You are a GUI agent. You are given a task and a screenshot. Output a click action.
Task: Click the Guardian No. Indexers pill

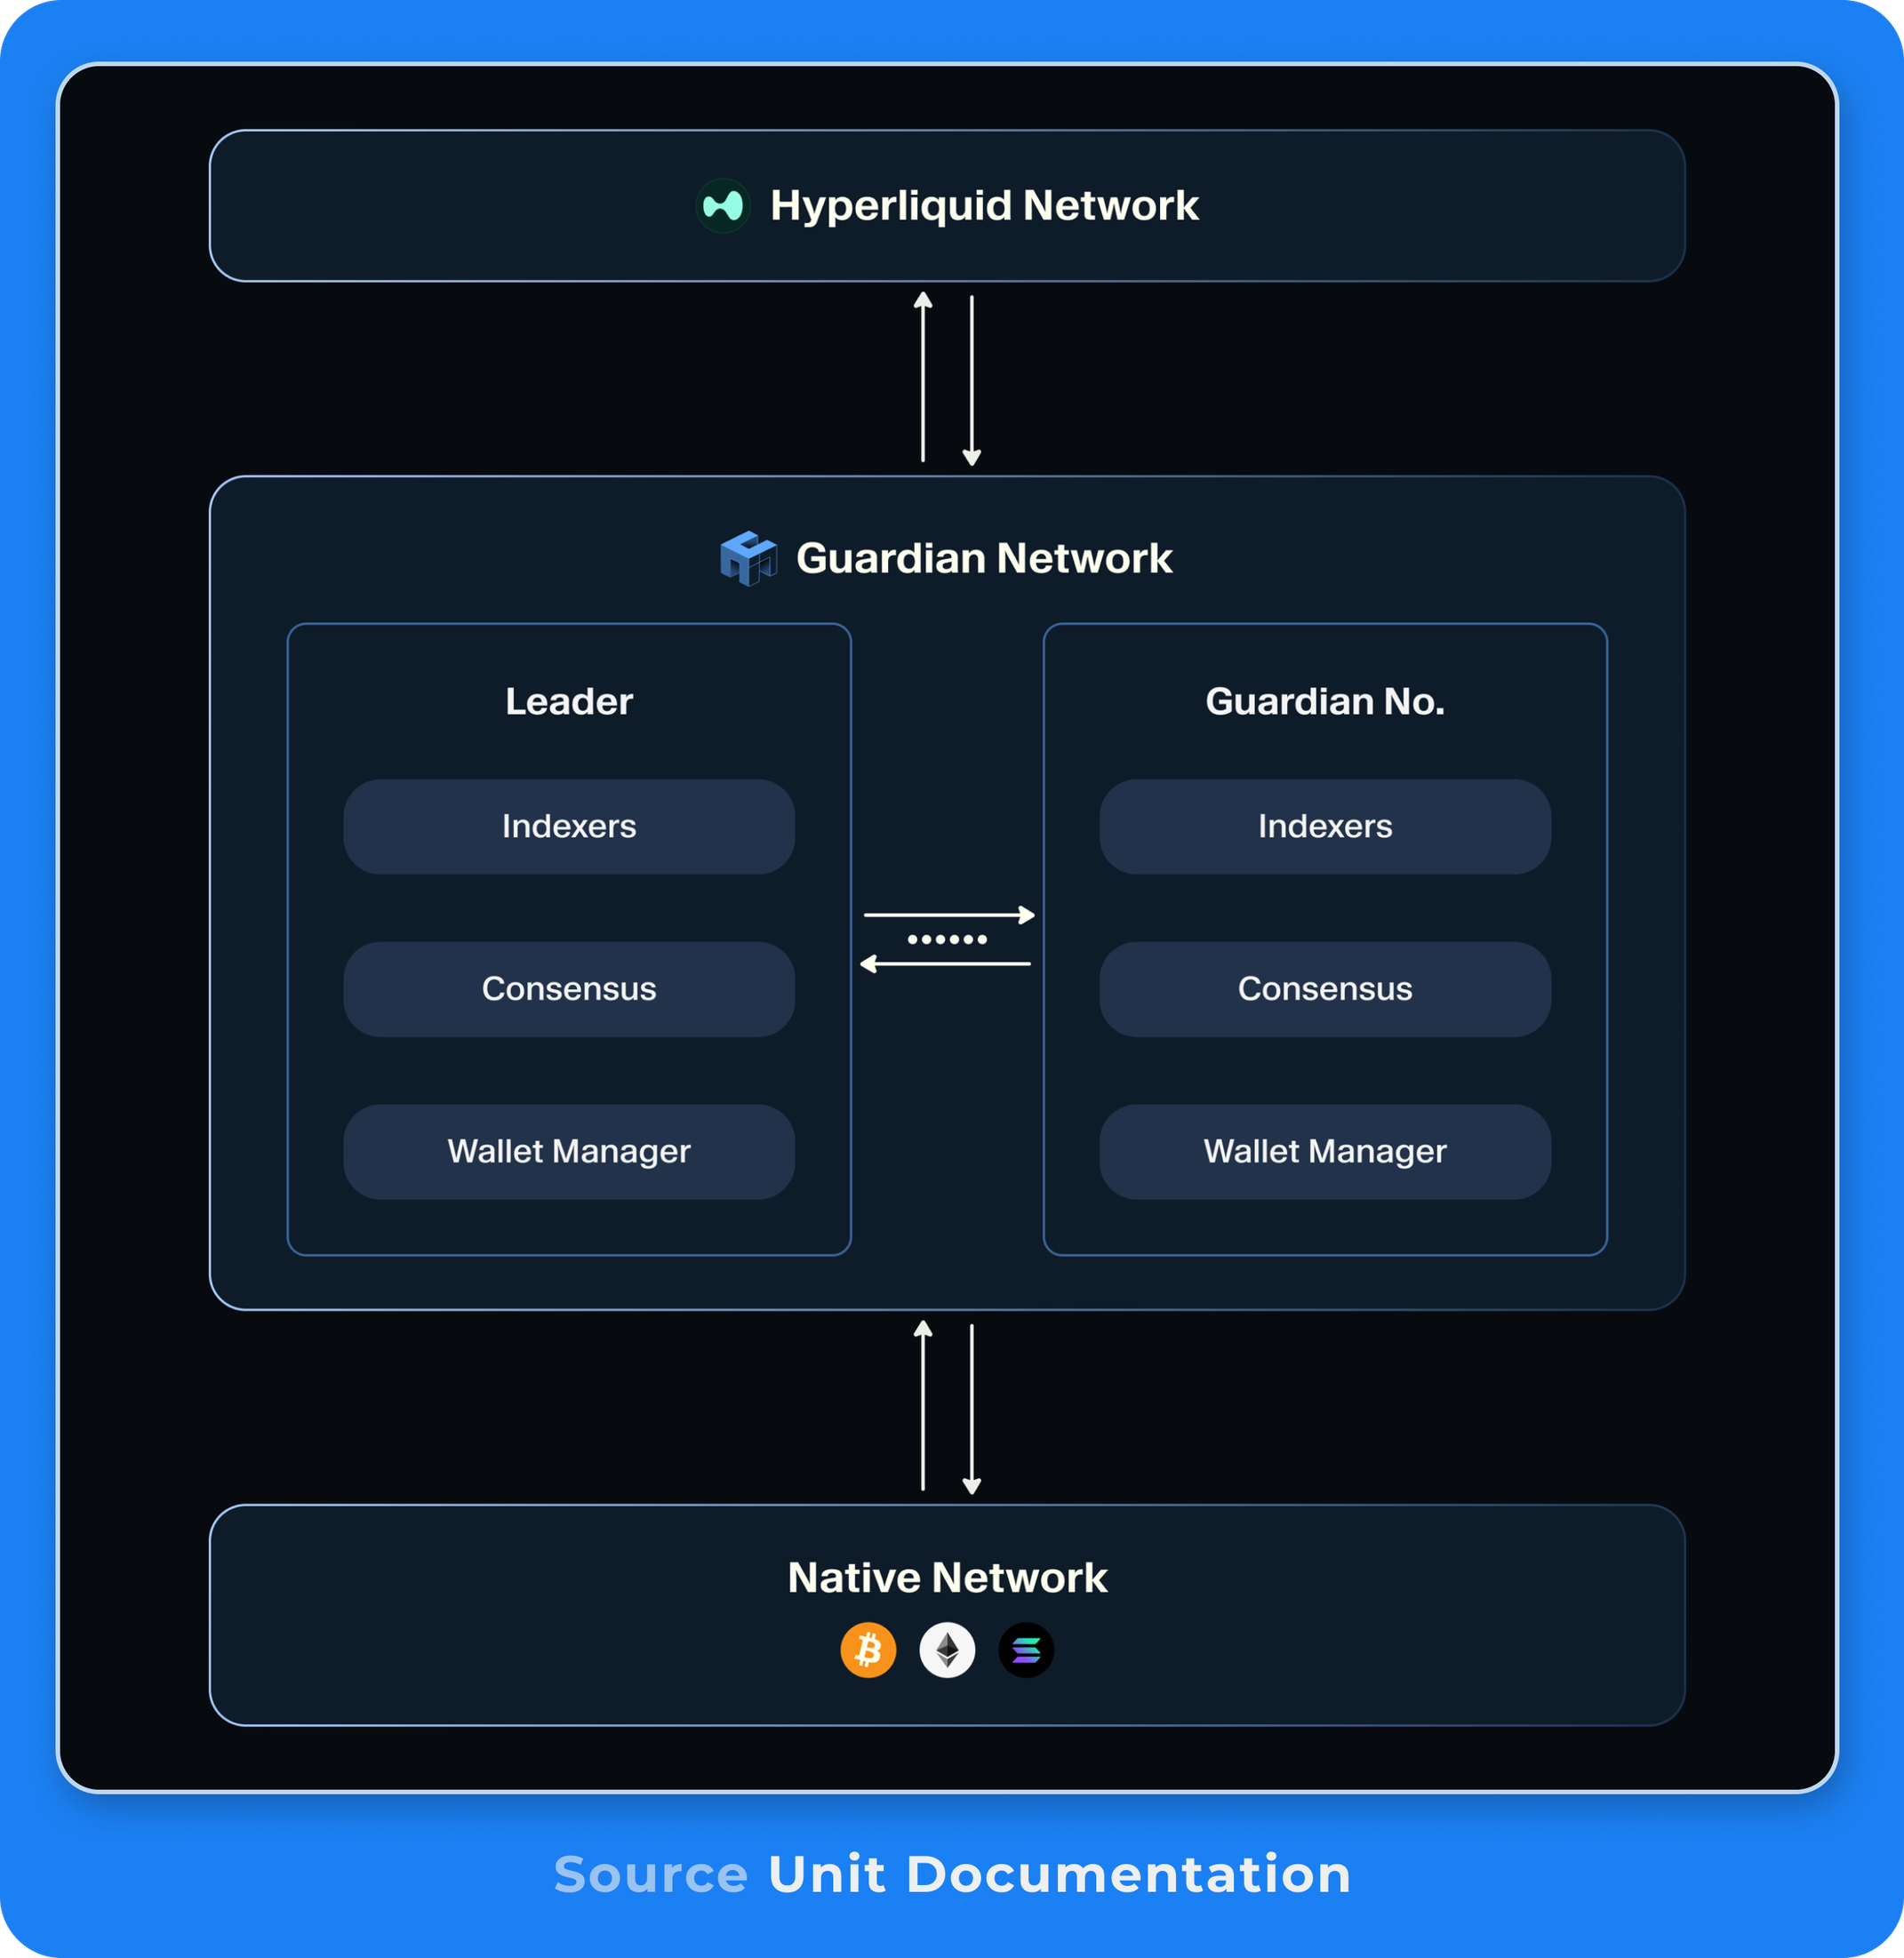[1325, 826]
